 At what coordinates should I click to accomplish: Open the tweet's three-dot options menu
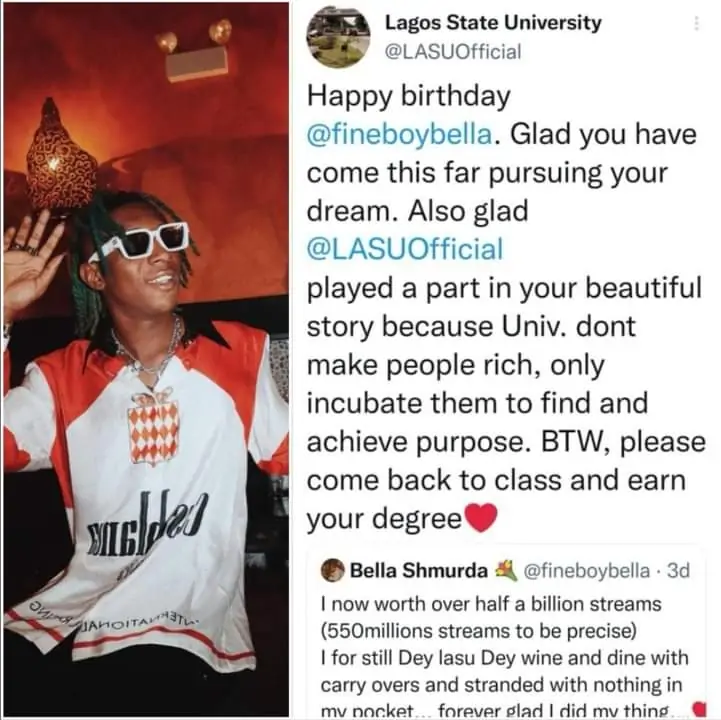697,23
